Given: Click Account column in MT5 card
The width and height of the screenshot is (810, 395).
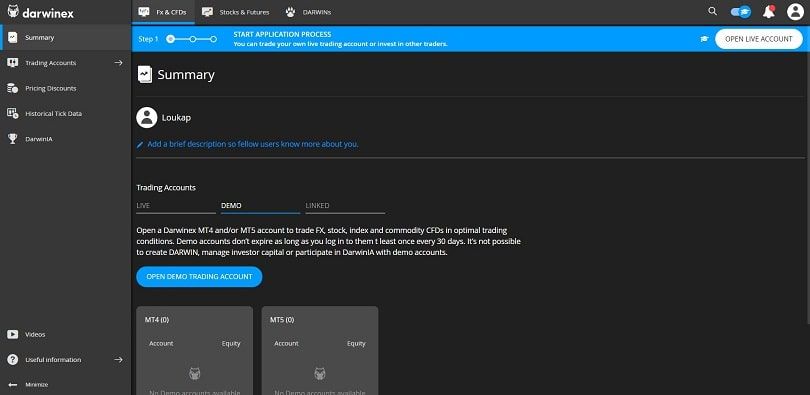Looking at the screenshot, I should pyautogui.click(x=286, y=343).
